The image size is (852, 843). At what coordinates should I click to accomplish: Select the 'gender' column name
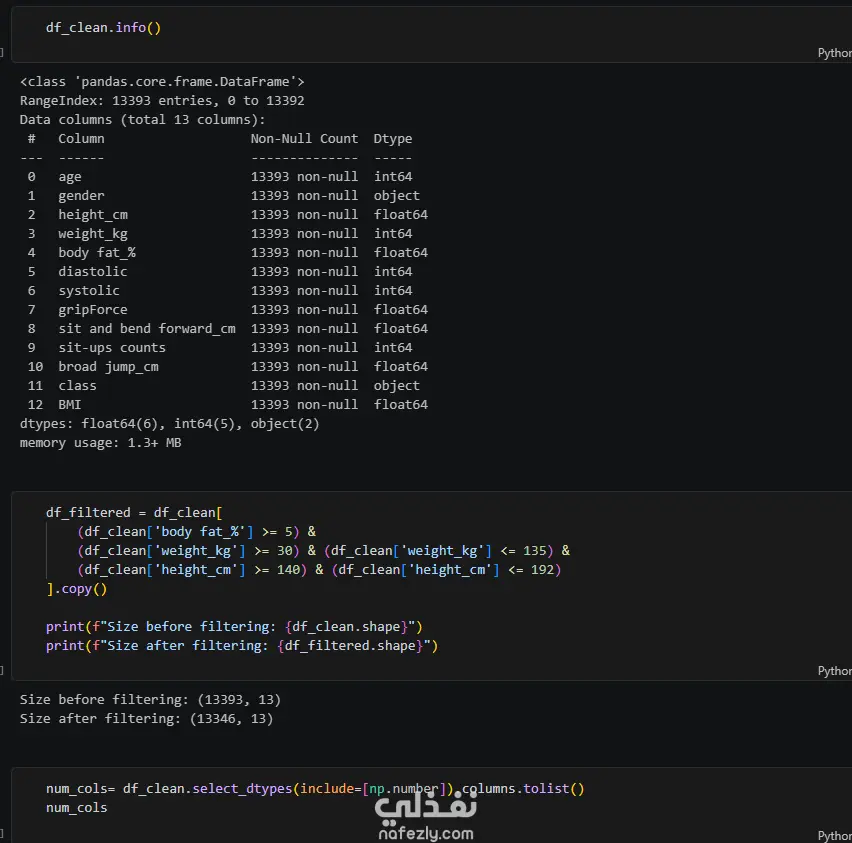[x=81, y=196]
